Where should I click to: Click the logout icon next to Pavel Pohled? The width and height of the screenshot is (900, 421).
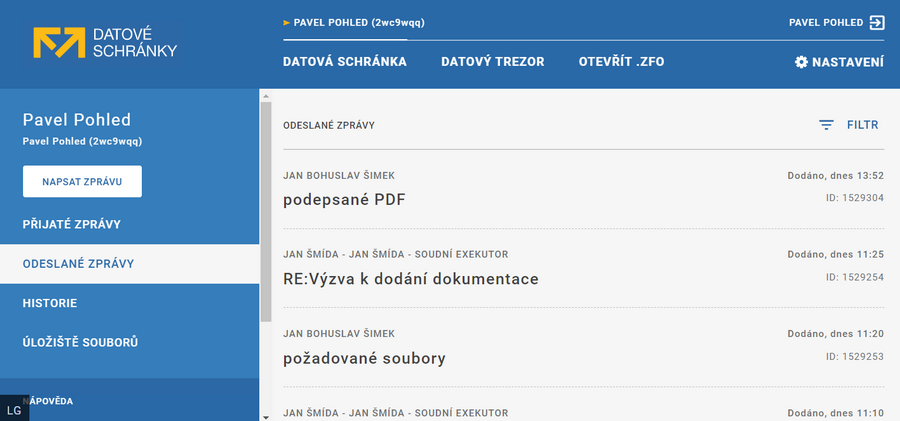tap(877, 22)
